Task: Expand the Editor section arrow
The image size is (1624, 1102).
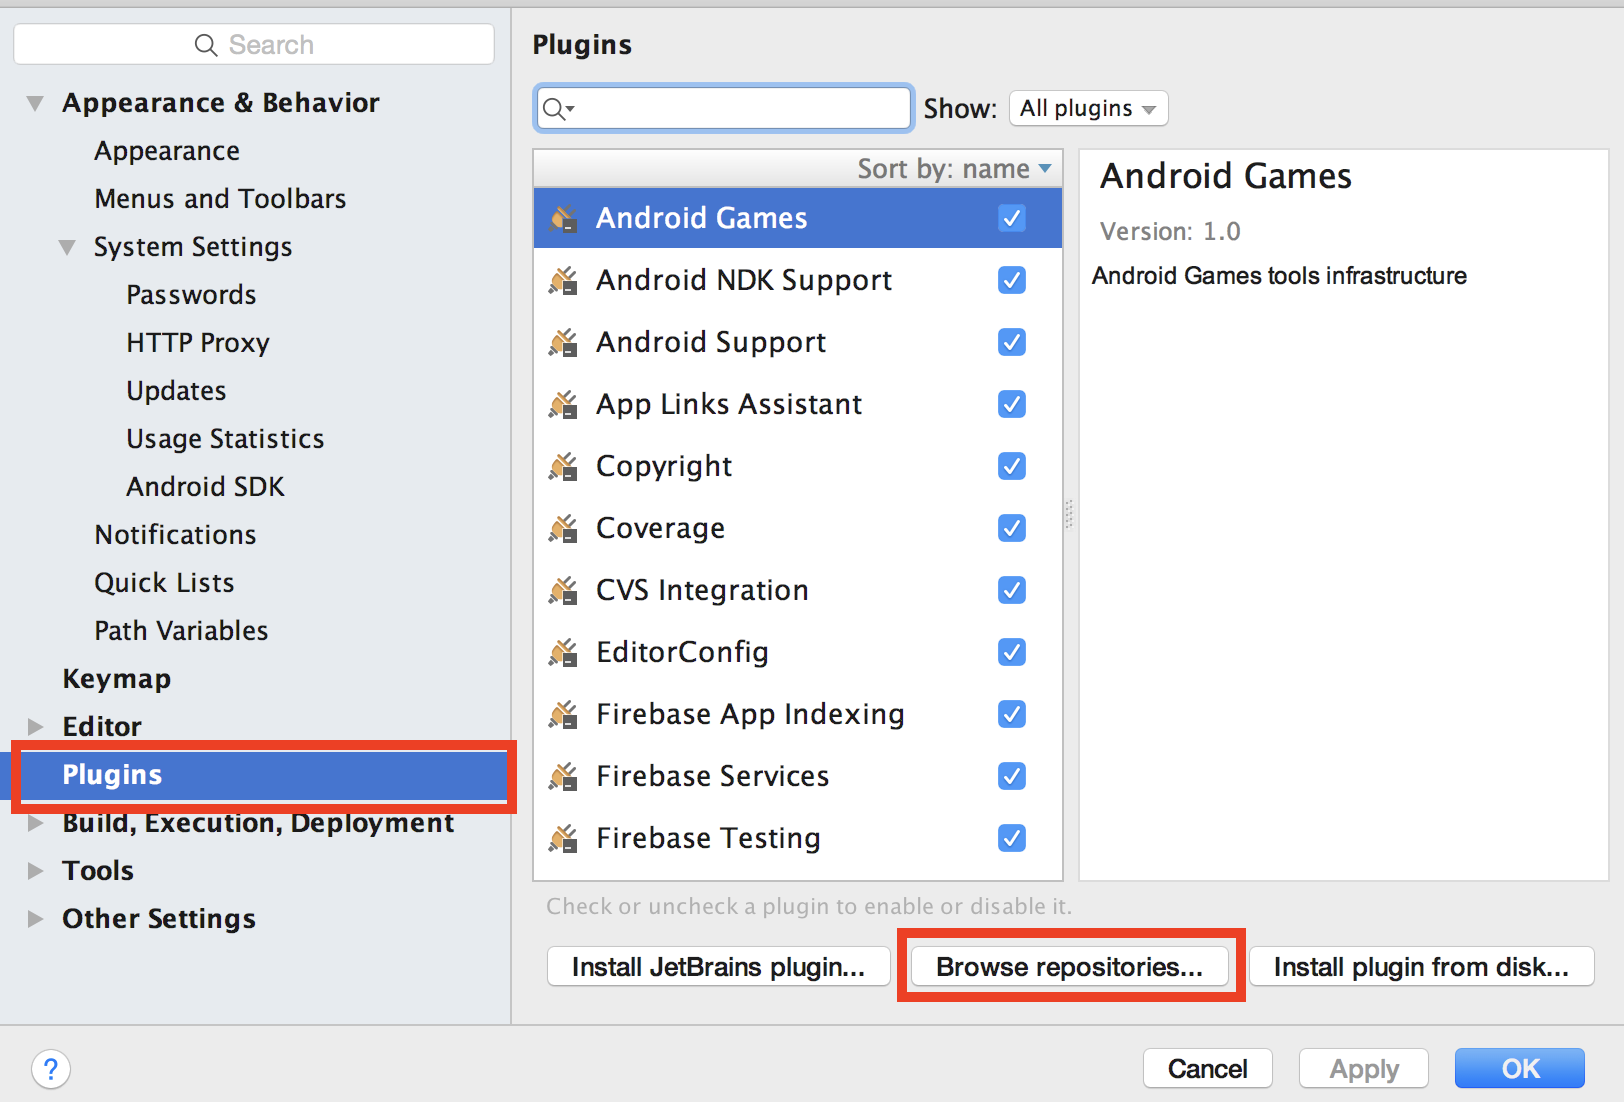Action: tap(35, 726)
